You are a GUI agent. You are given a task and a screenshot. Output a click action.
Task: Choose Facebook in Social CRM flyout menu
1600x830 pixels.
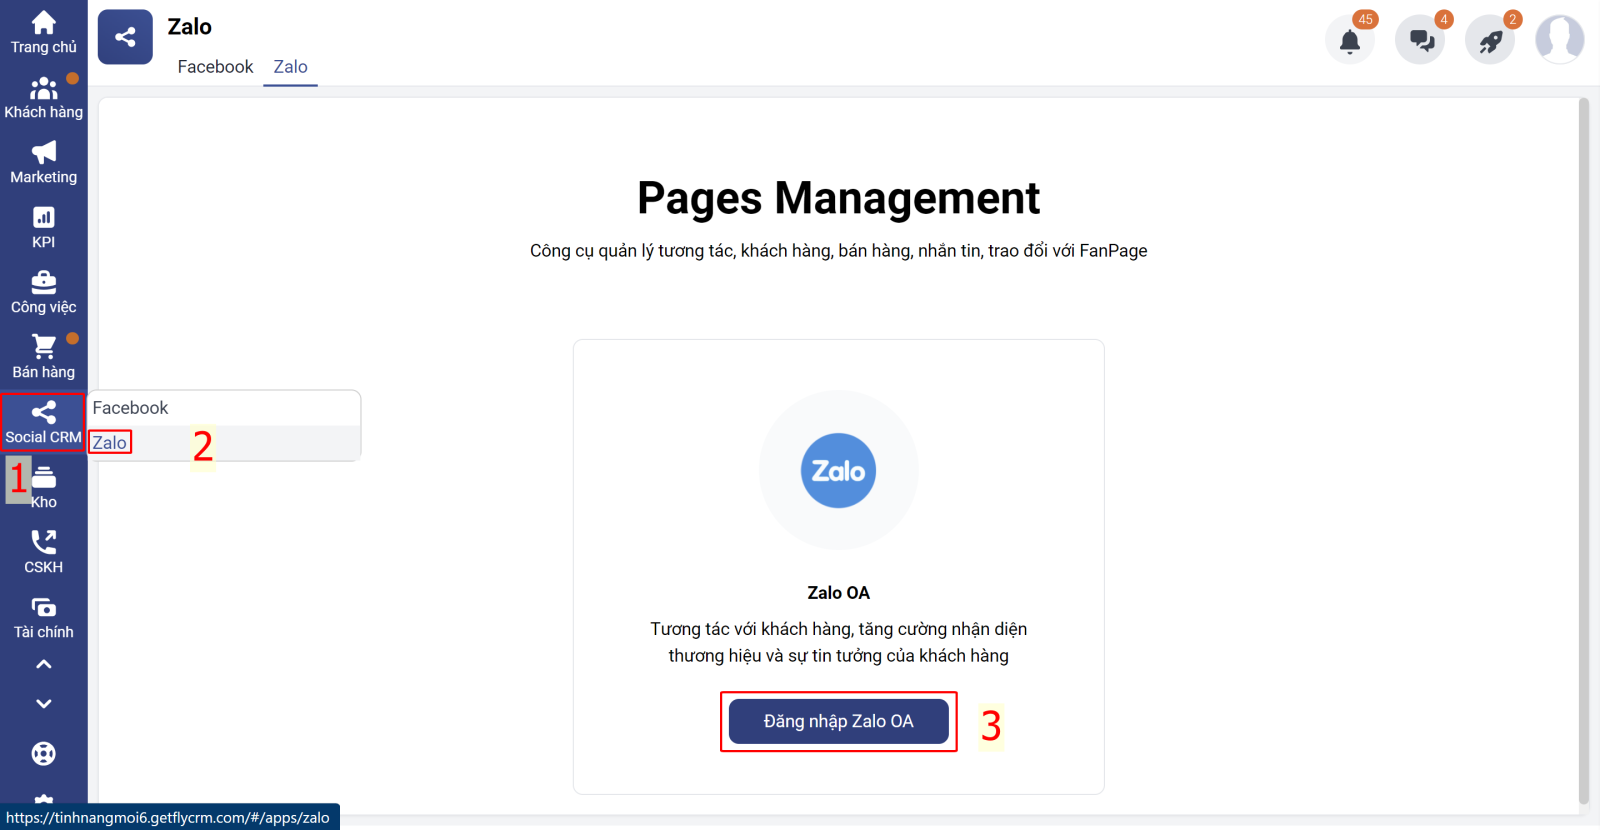224,408
